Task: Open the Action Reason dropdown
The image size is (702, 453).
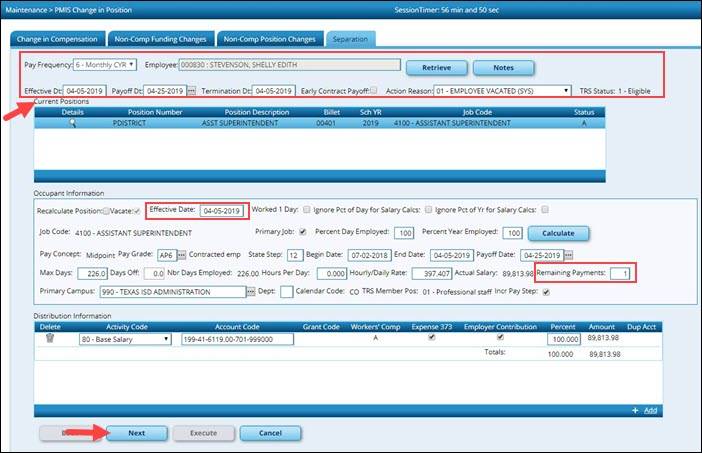Action: [495, 90]
